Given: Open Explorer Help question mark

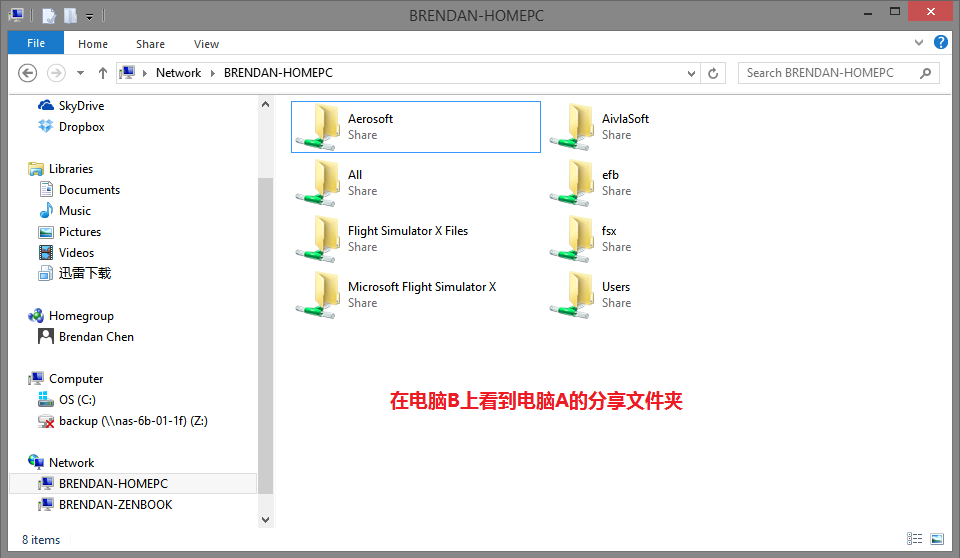Looking at the screenshot, I should point(940,42).
